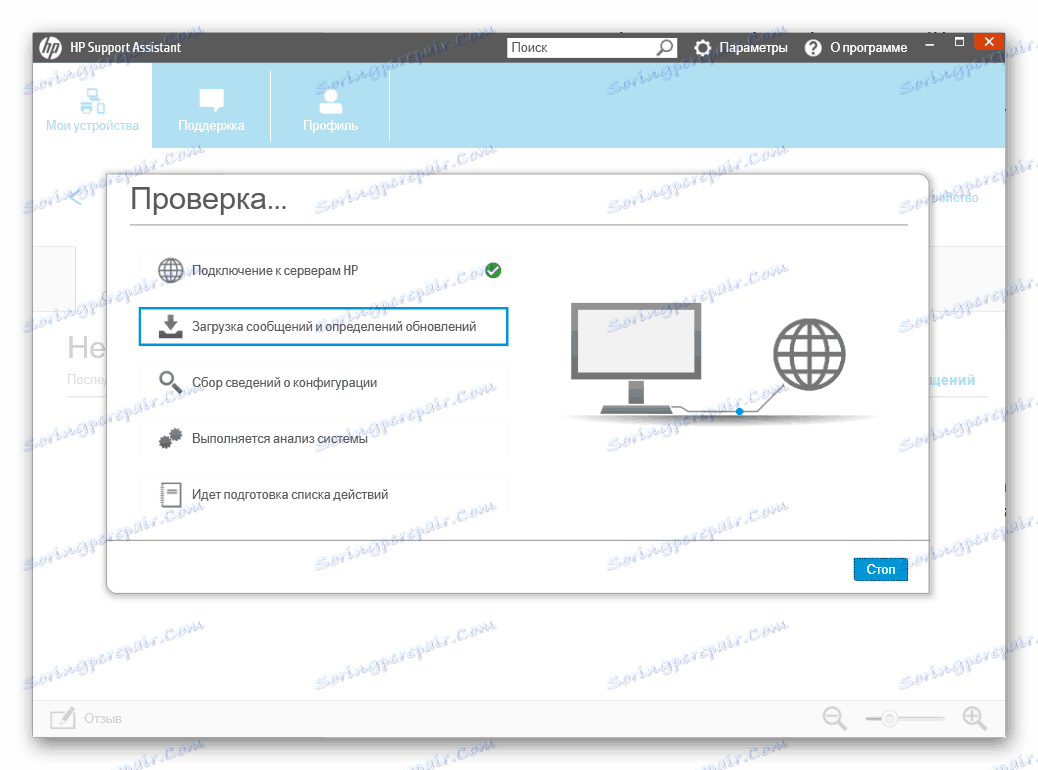Viewport: 1038px width, 770px height.
Task: Click the globe icon next to Подключение к серверам HP
Action: (x=170, y=269)
